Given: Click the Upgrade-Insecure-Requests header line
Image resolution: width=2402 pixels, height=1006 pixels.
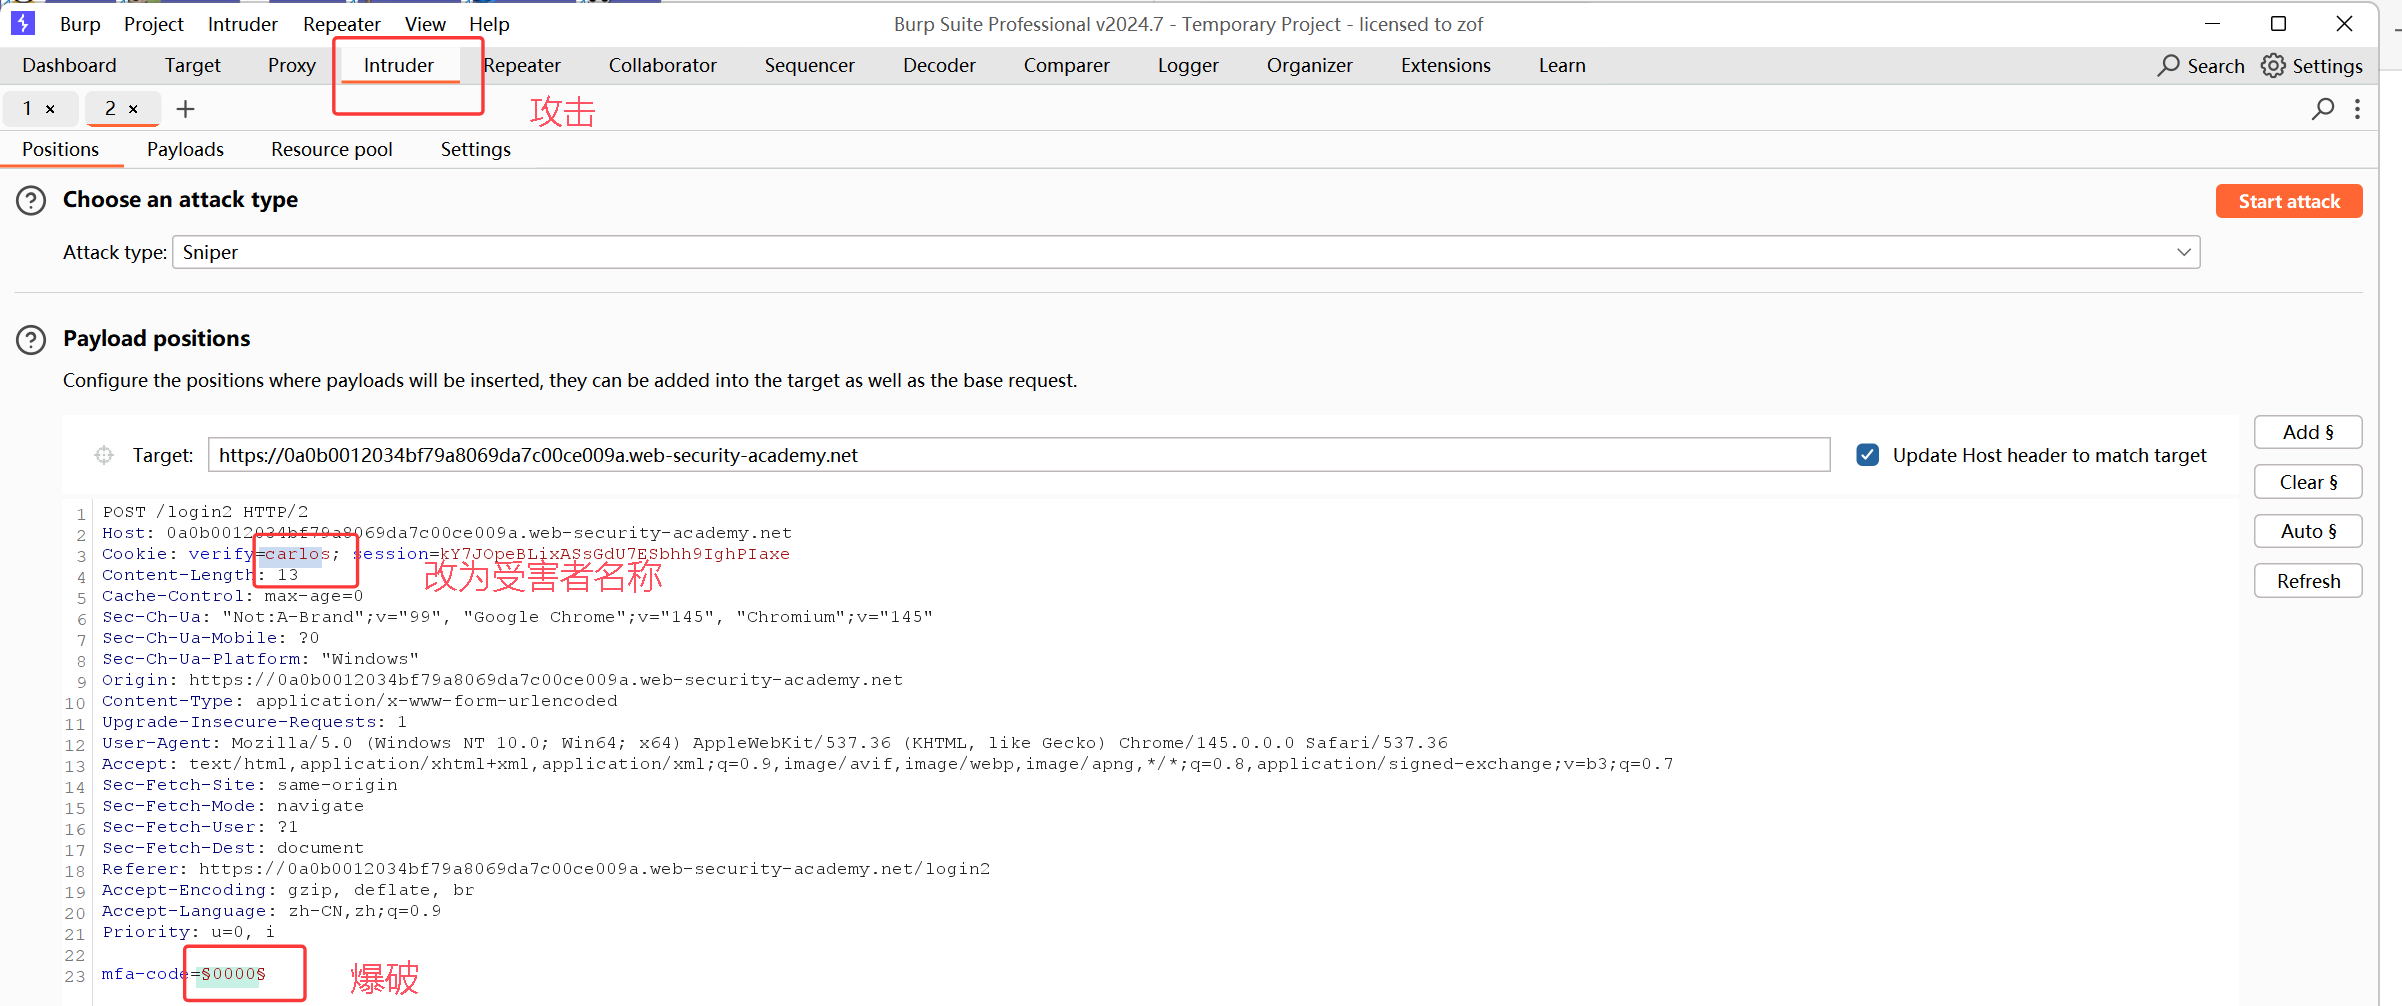Looking at the screenshot, I should 254,722.
